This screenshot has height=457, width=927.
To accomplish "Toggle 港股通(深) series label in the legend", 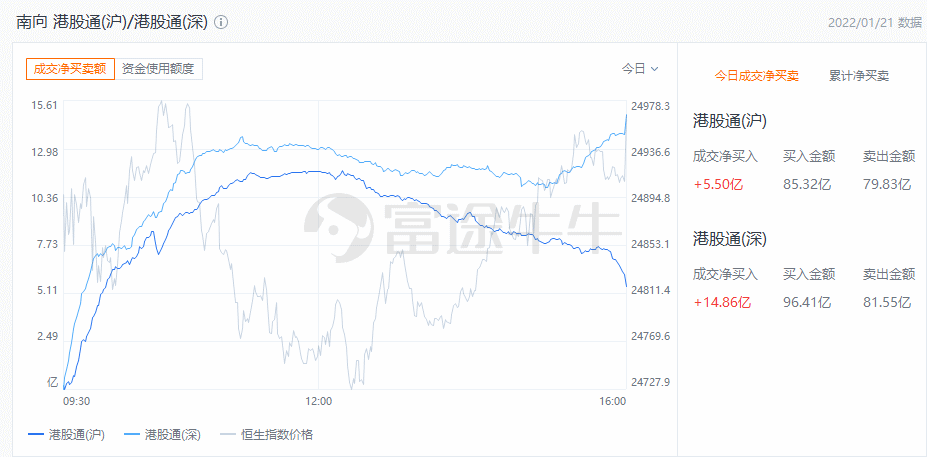I will pyautogui.click(x=173, y=435).
